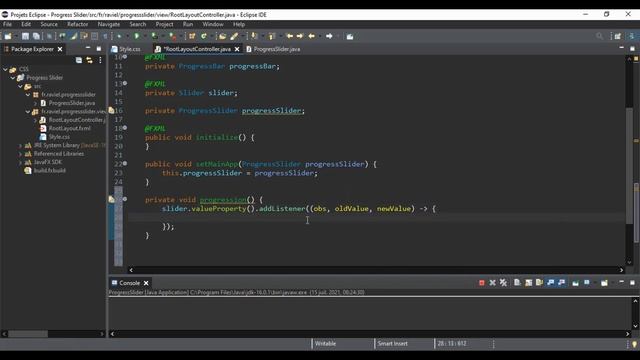Clear the Console output
The height and width of the screenshot is (360, 640).
517,282
